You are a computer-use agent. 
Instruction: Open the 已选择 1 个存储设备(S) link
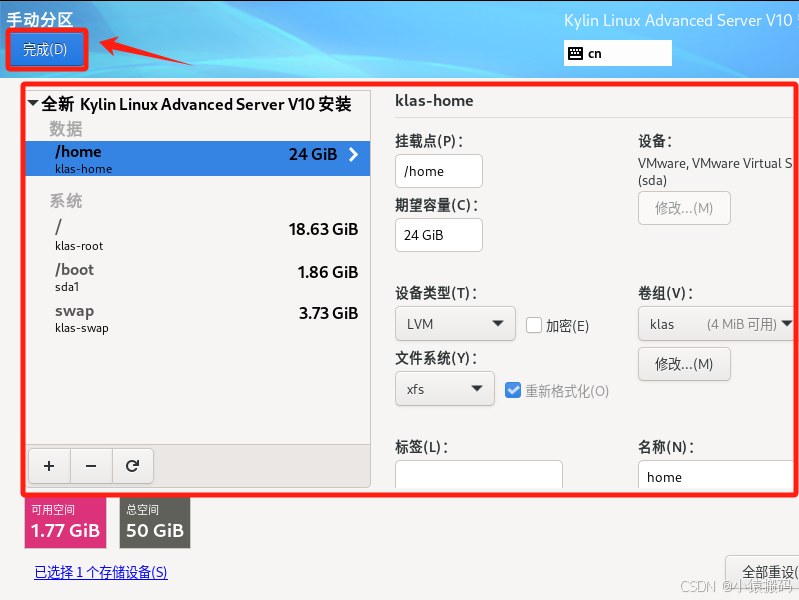point(101,572)
